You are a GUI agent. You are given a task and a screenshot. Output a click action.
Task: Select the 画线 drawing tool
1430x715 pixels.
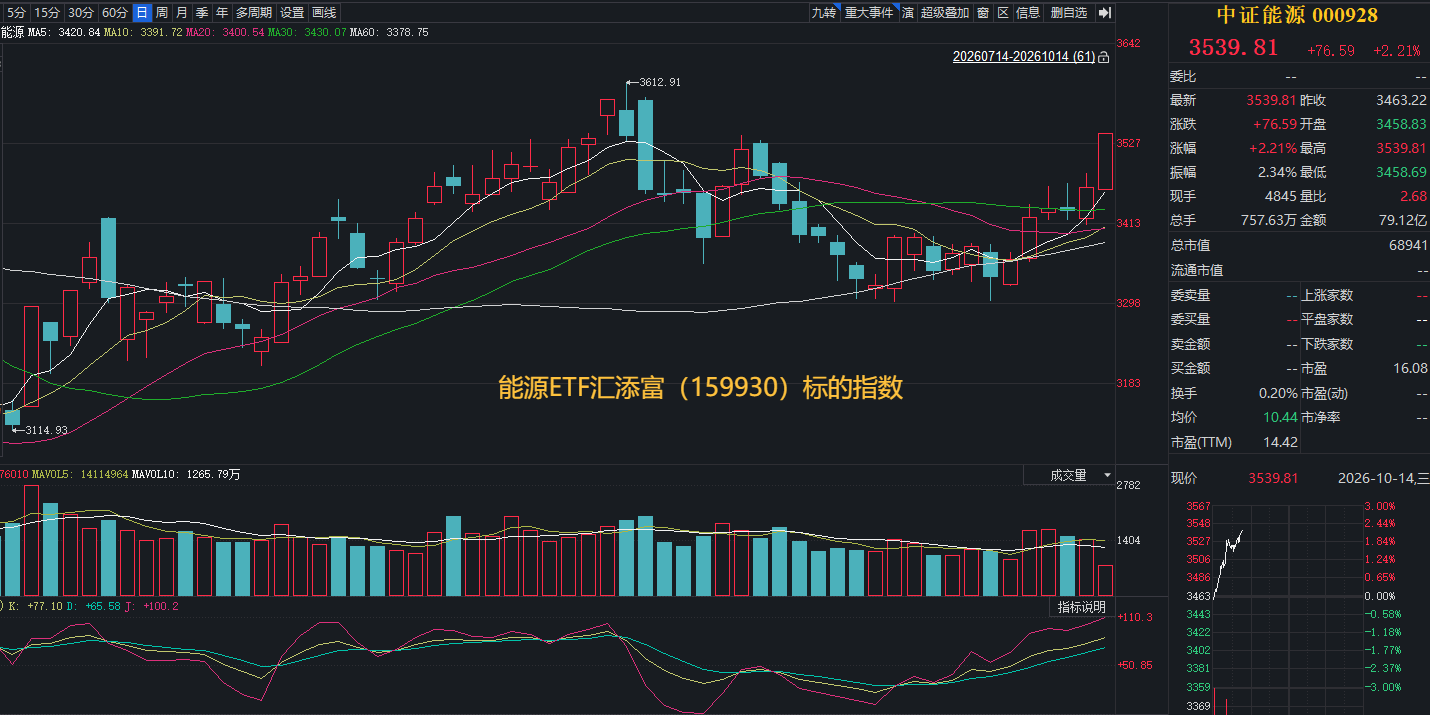pyautogui.click(x=324, y=13)
